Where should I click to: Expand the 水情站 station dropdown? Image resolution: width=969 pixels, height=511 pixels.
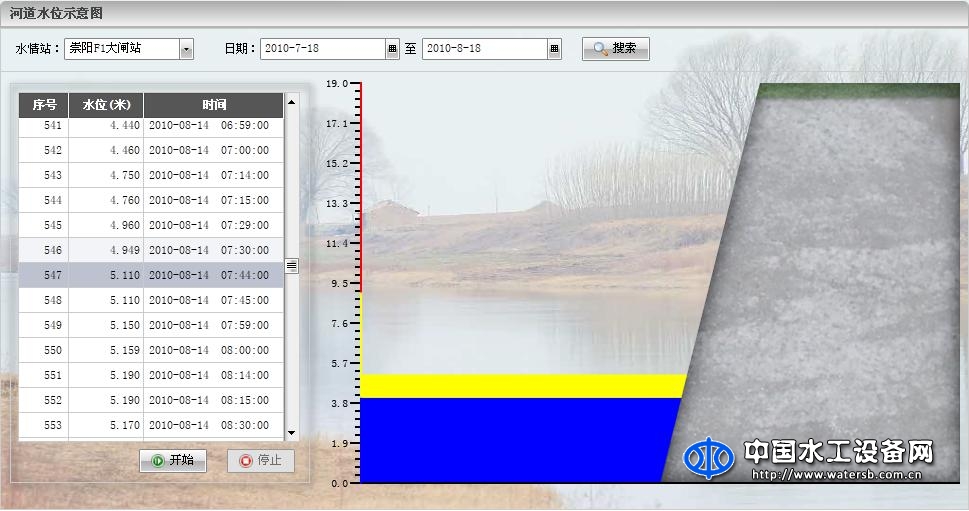click(186, 49)
